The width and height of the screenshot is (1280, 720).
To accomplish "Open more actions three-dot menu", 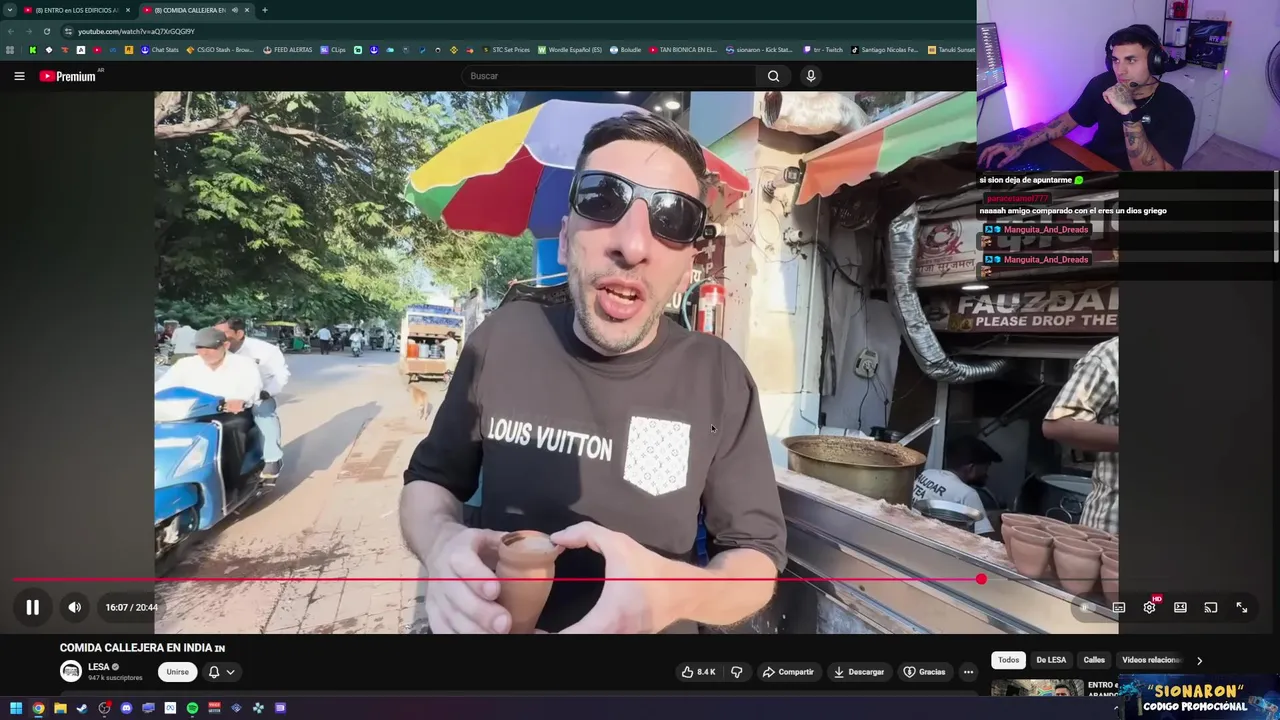I will coord(968,672).
